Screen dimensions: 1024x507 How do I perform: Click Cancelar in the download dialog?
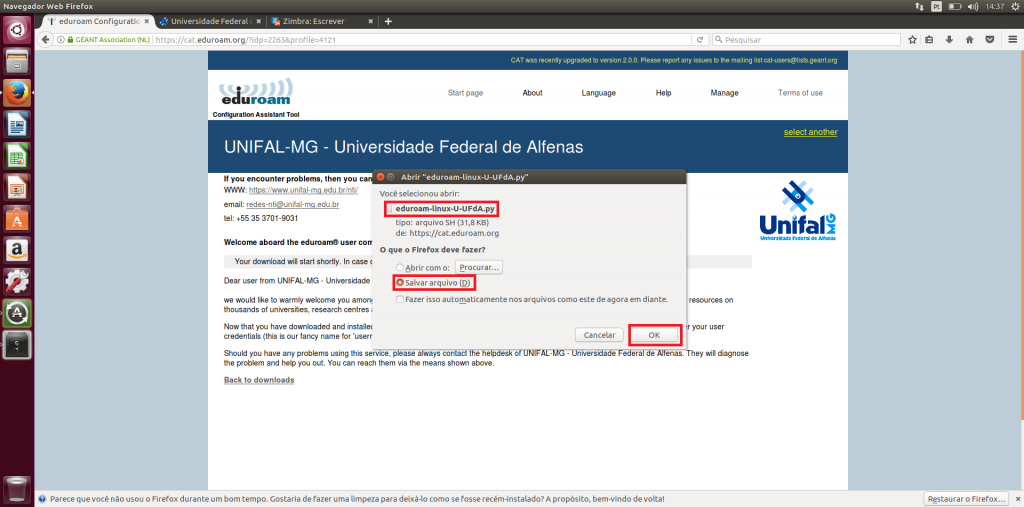tap(600, 335)
